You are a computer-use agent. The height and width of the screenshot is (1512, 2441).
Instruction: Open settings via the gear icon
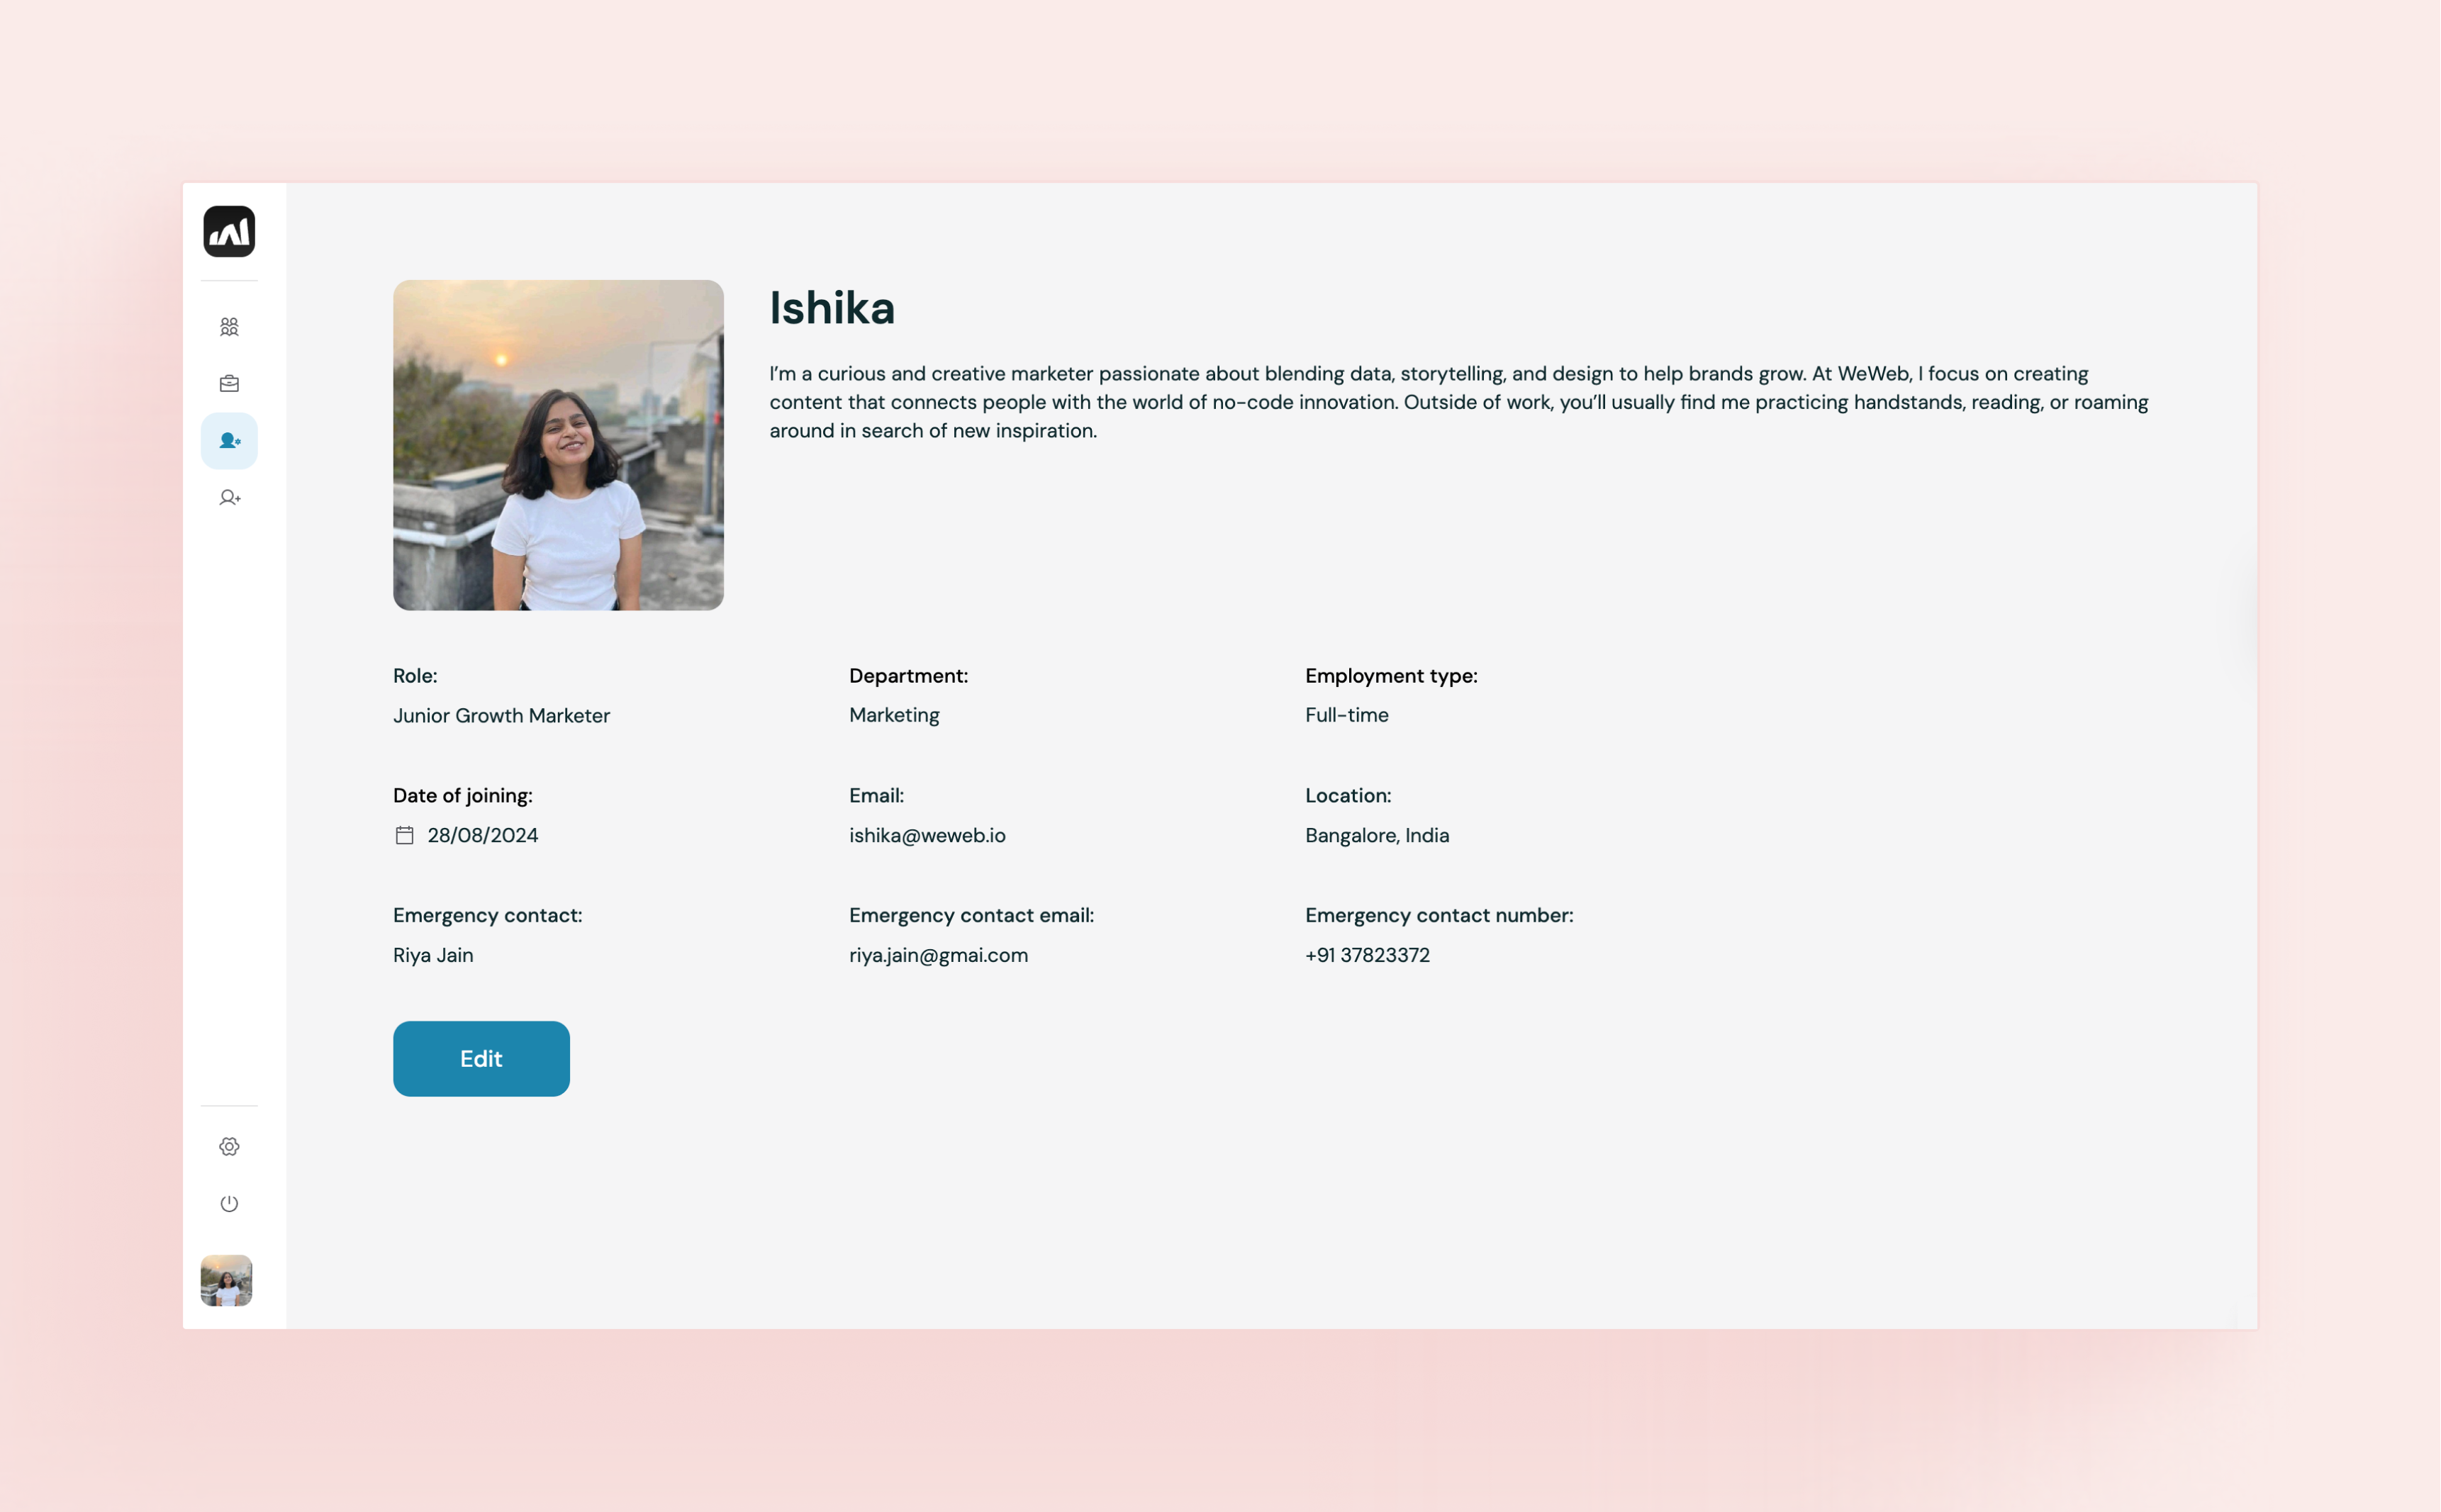click(x=229, y=1146)
